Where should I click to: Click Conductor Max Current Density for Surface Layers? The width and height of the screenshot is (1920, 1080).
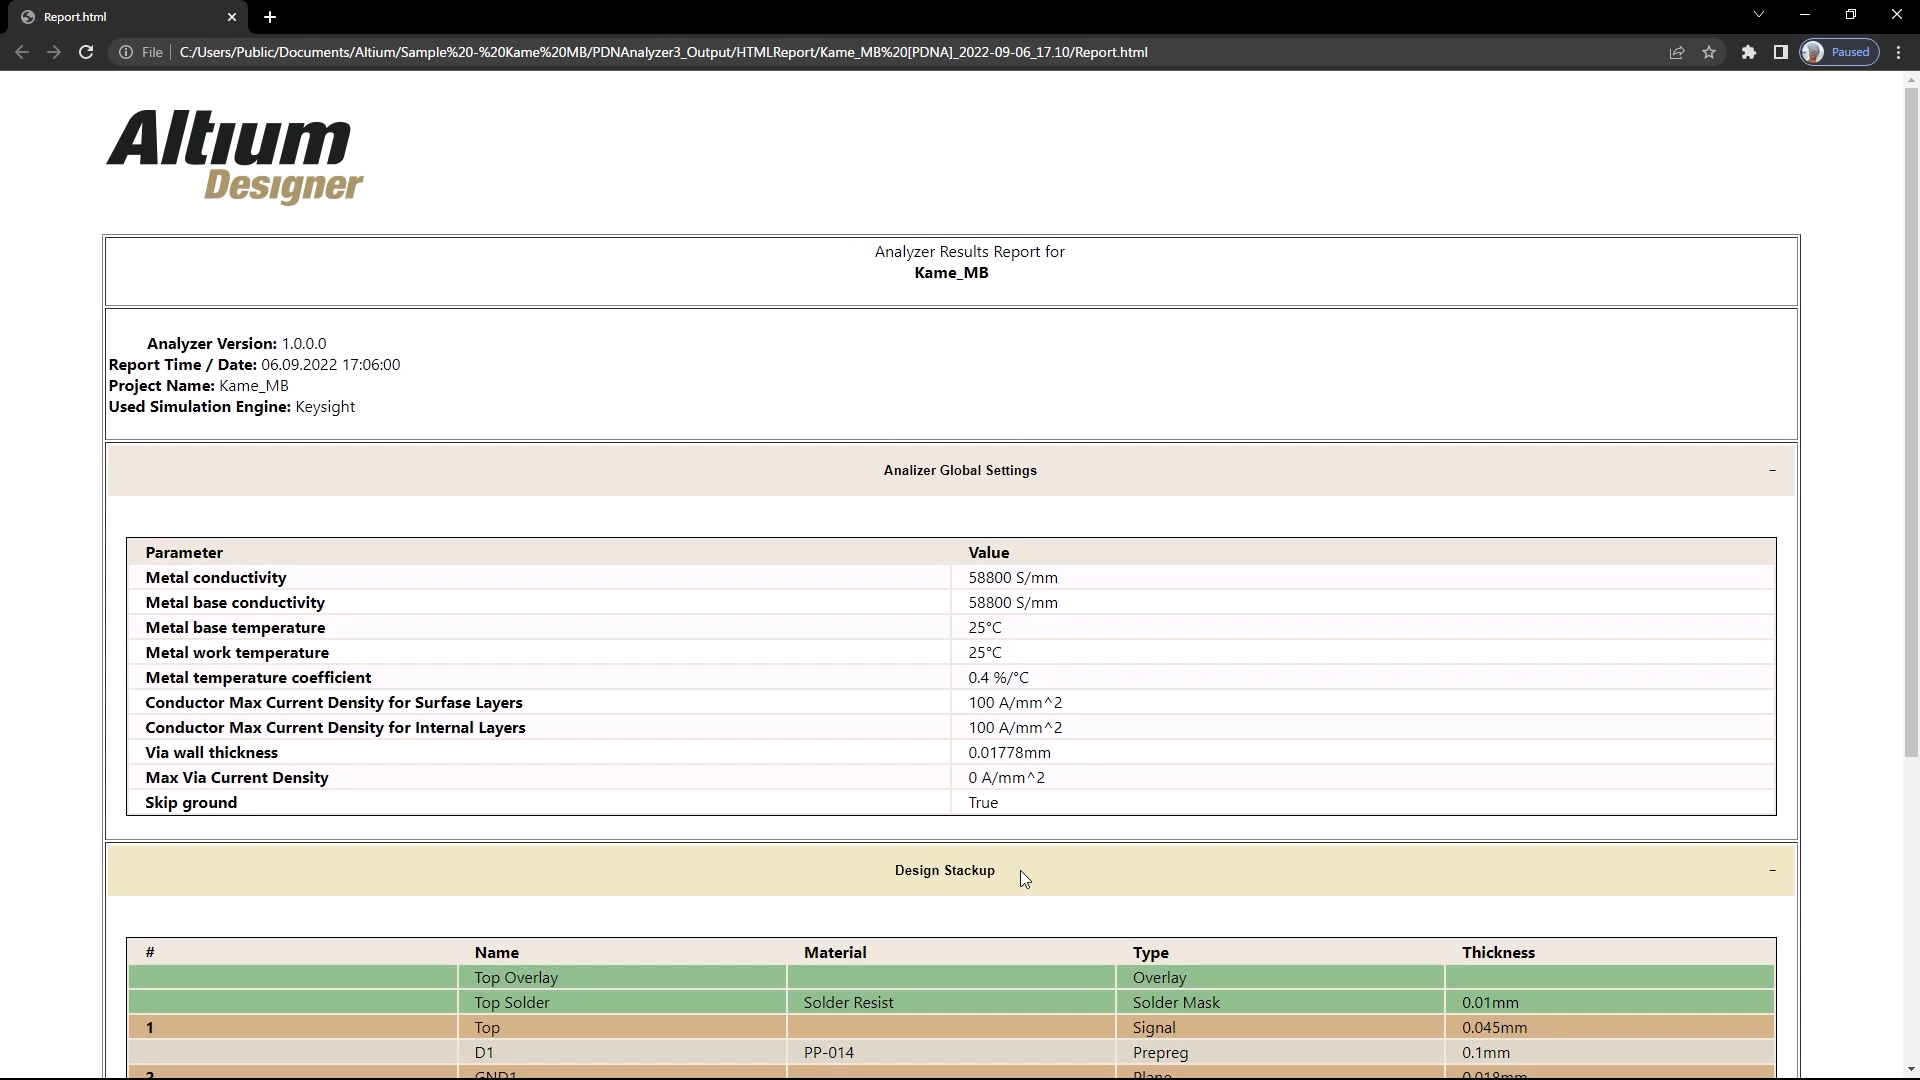(334, 702)
